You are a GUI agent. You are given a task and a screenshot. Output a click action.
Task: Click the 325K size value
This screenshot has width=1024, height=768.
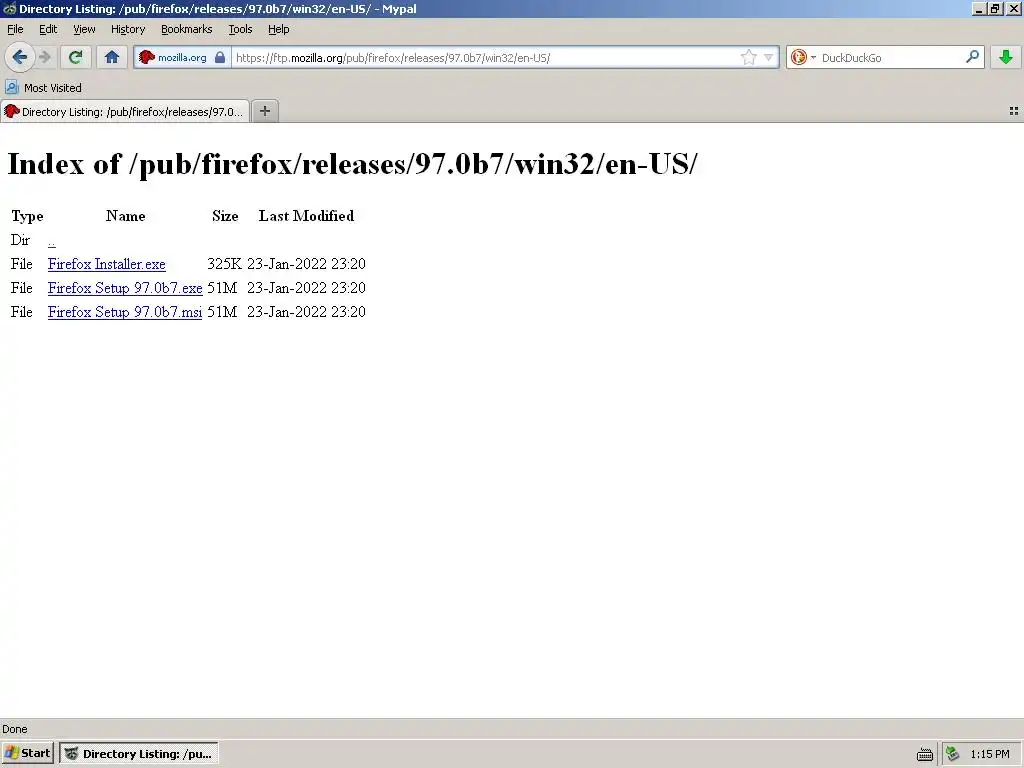point(224,264)
